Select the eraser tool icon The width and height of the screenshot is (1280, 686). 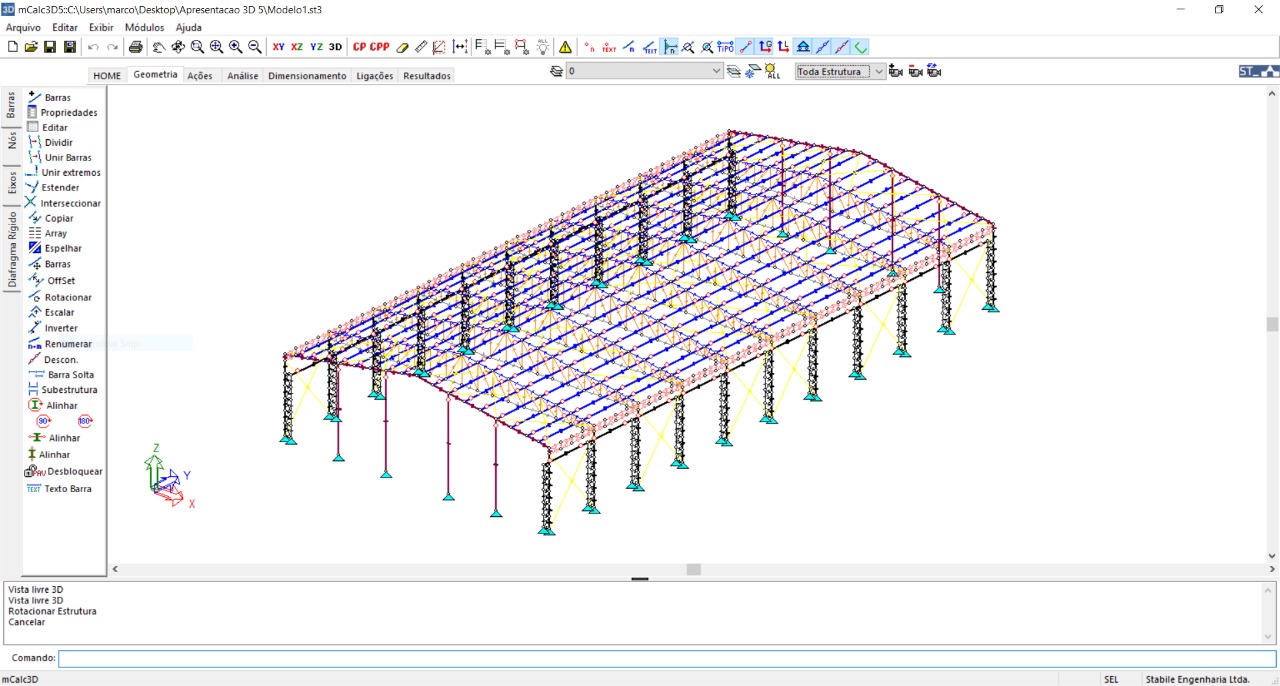point(402,47)
